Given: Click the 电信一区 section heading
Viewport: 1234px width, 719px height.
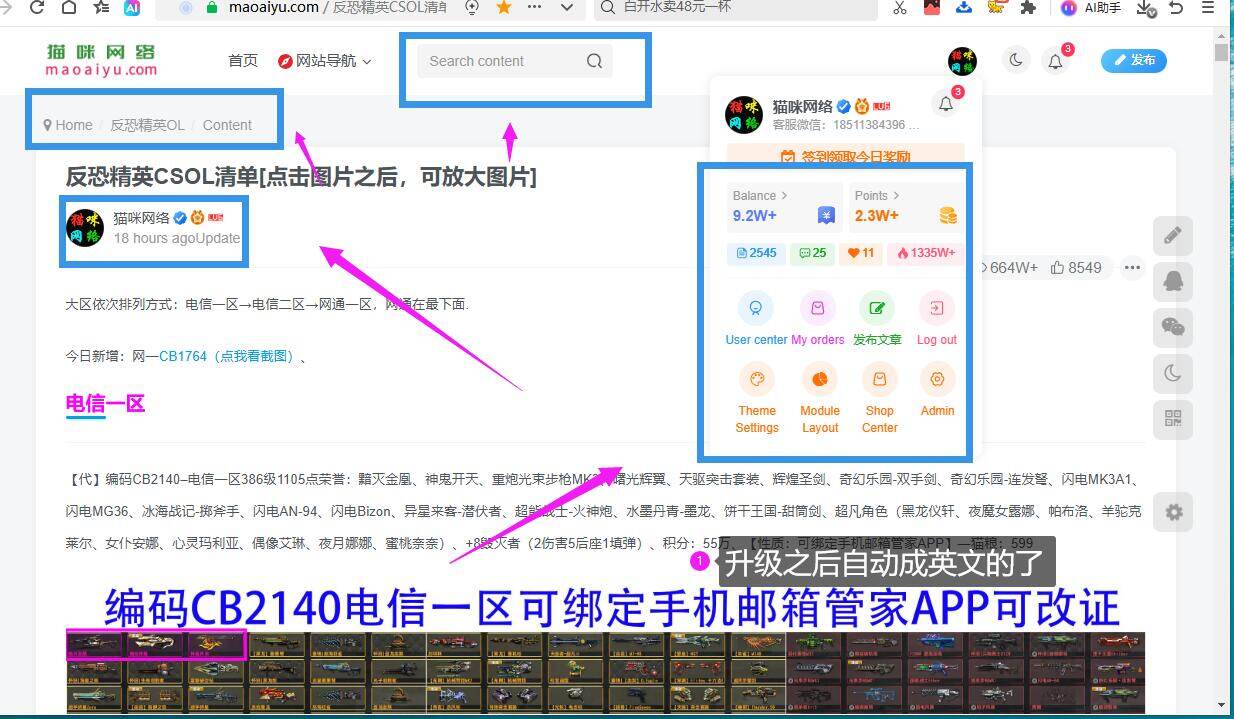Looking at the screenshot, I should tap(105, 404).
